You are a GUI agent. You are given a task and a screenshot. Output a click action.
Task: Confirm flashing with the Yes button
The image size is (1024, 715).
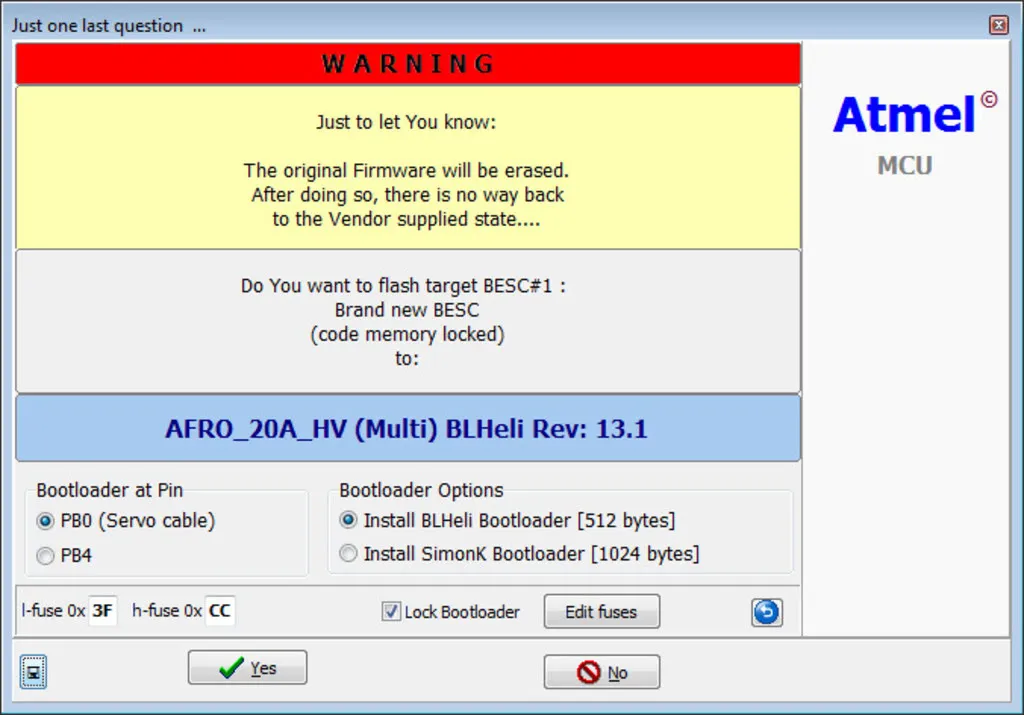(x=247, y=668)
